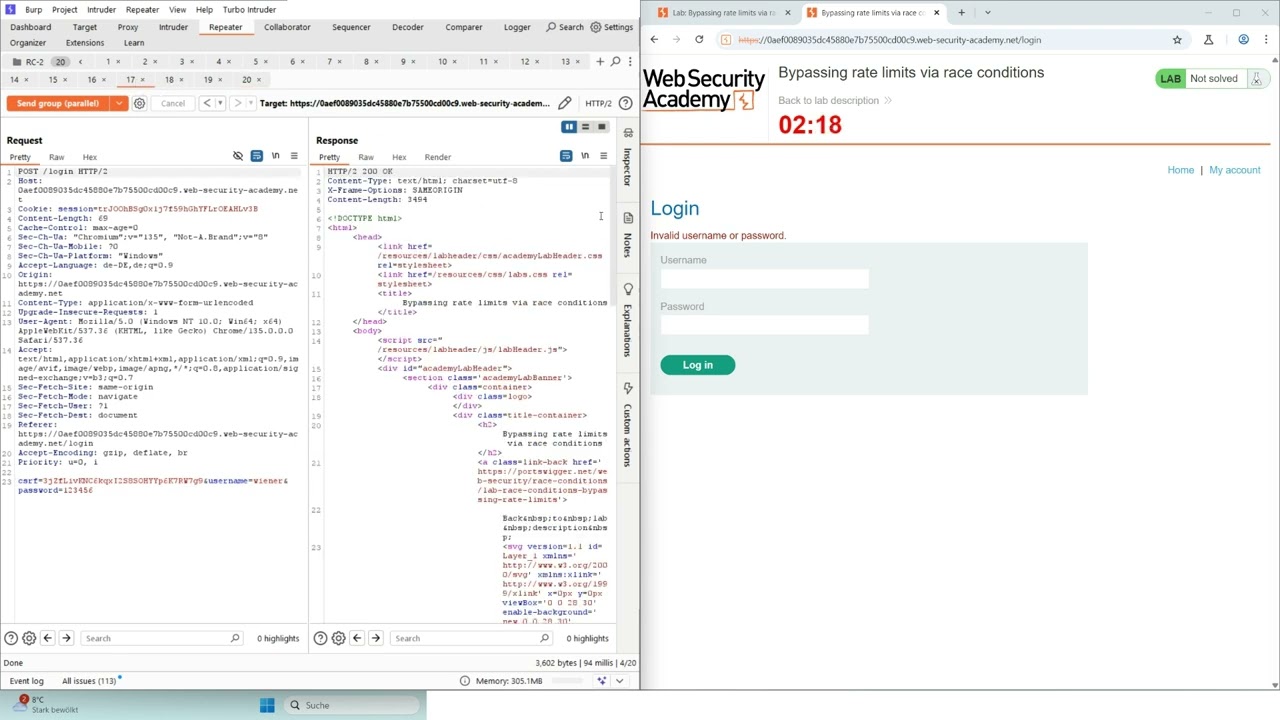The height and width of the screenshot is (720, 1280).
Task: Switch to combined tabbed layout view
Action: pyautogui.click(x=601, y=127)
